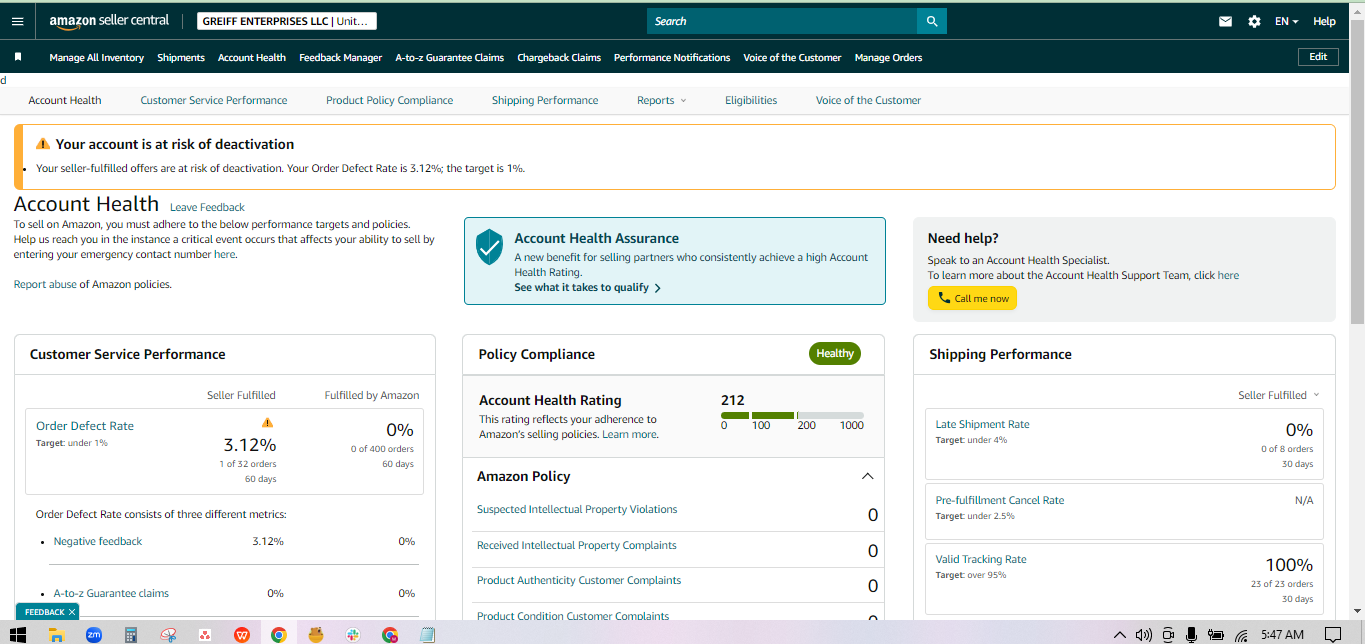The height and width of the screenshot is (644, 1365).
Task: Expand the Reports tab dropdown
Action: click(662, 100)
